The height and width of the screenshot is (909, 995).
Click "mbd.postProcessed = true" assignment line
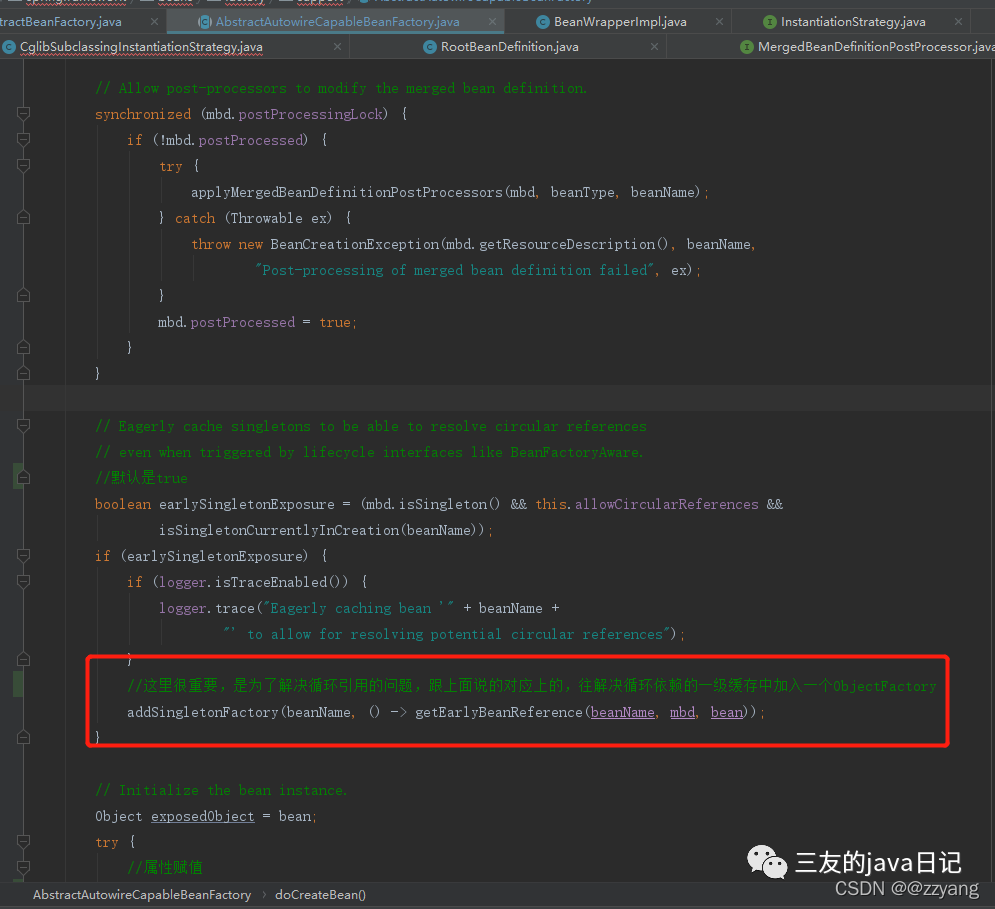257,322
